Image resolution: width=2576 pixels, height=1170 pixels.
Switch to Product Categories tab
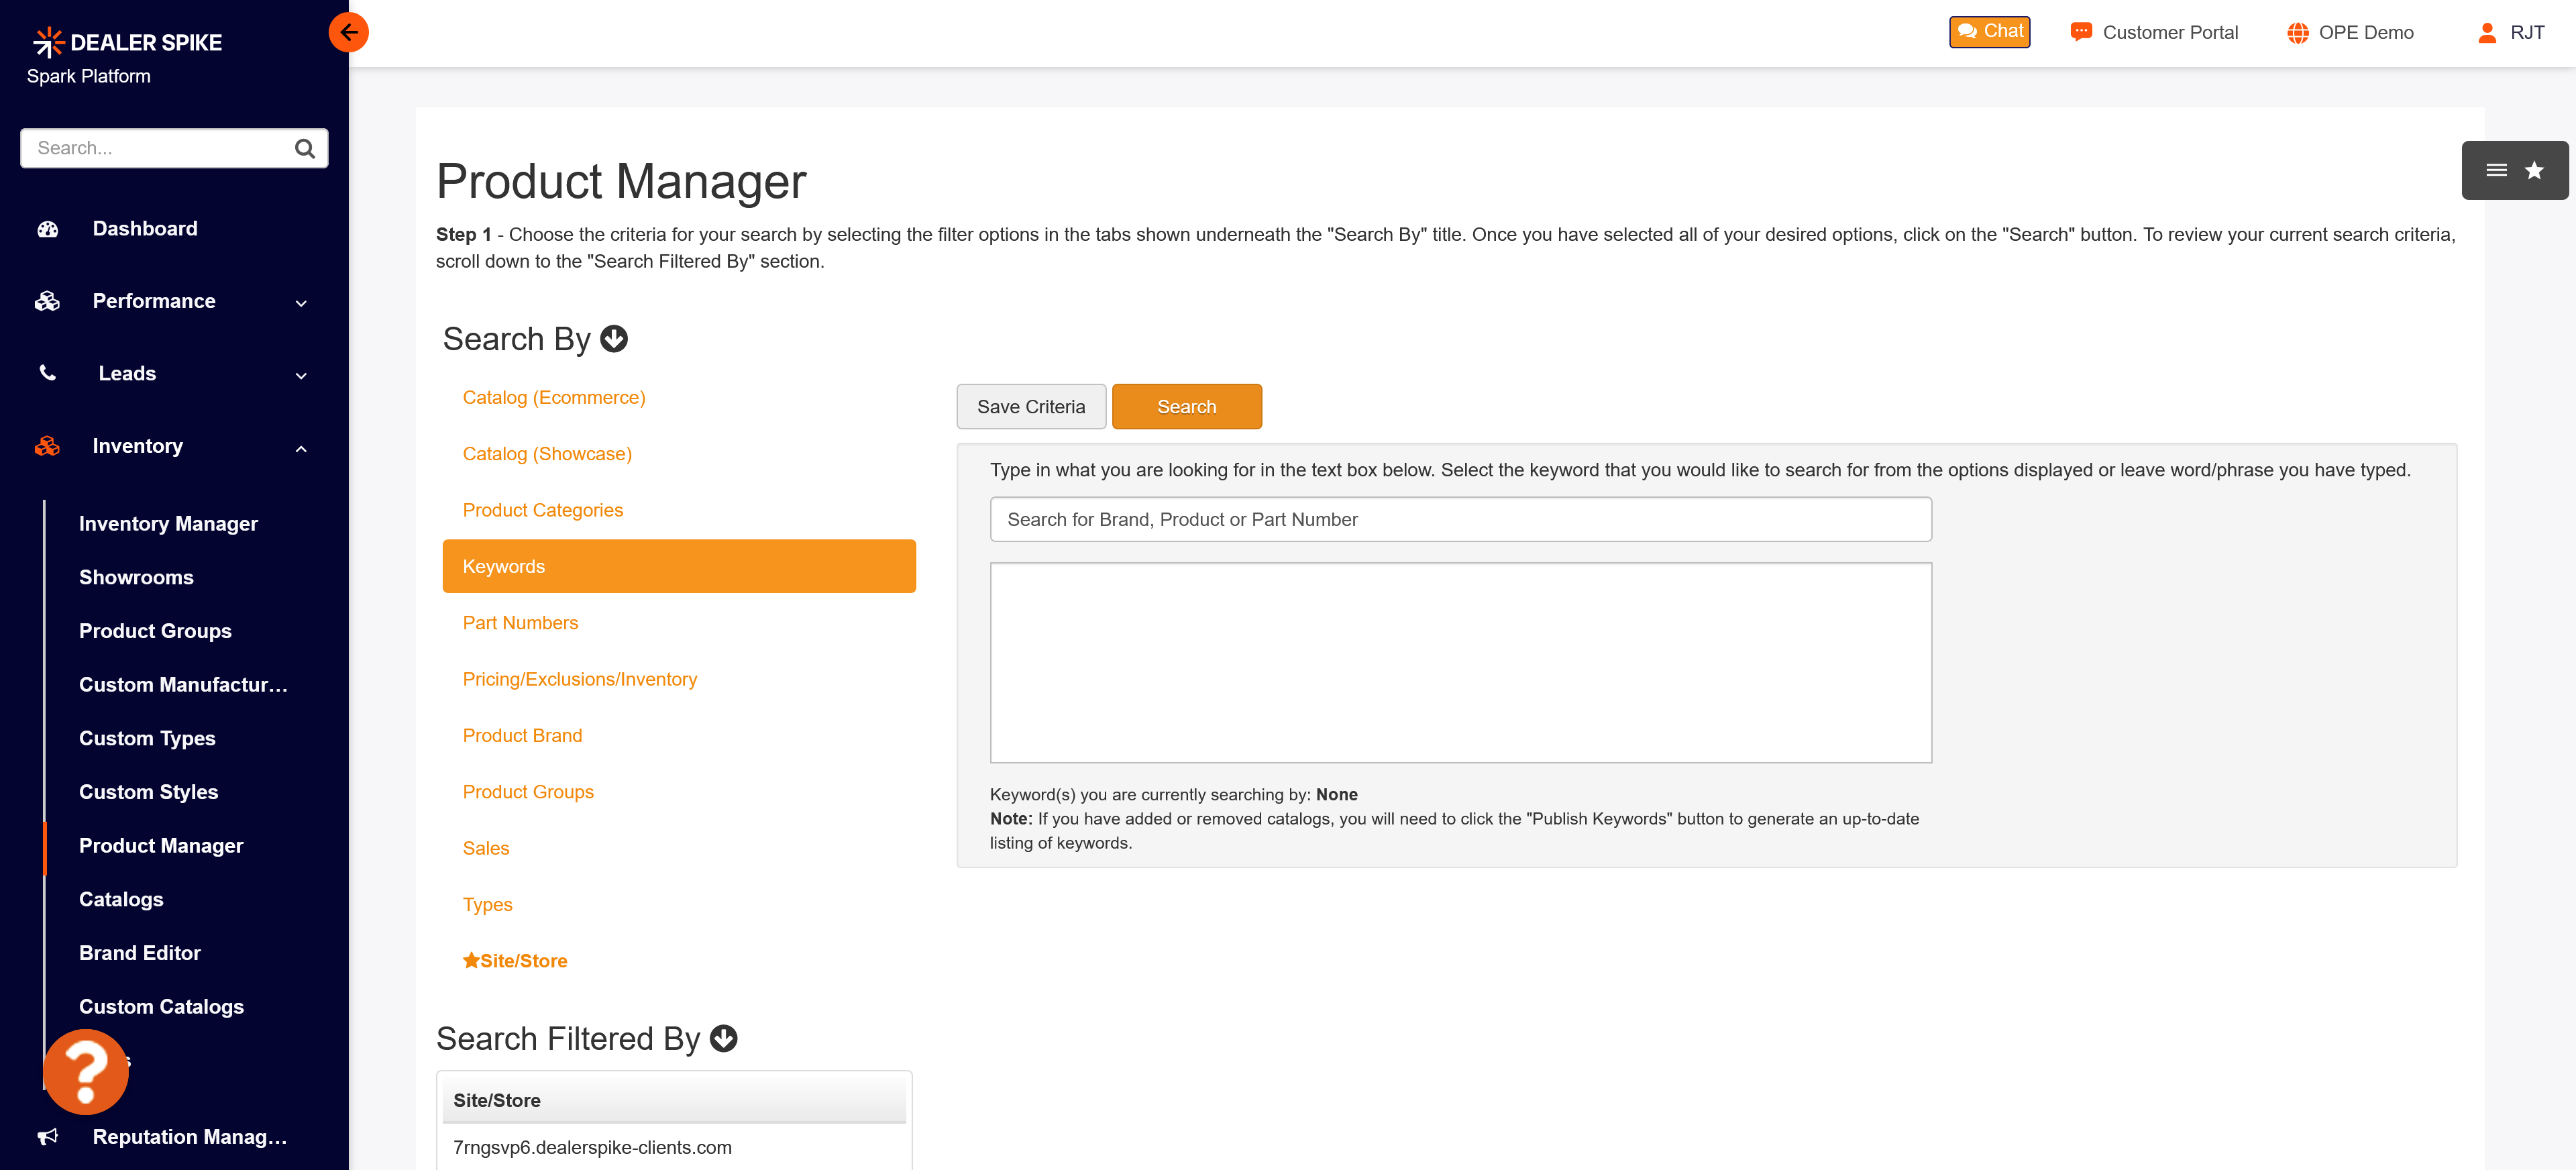(x=542, y=510)
